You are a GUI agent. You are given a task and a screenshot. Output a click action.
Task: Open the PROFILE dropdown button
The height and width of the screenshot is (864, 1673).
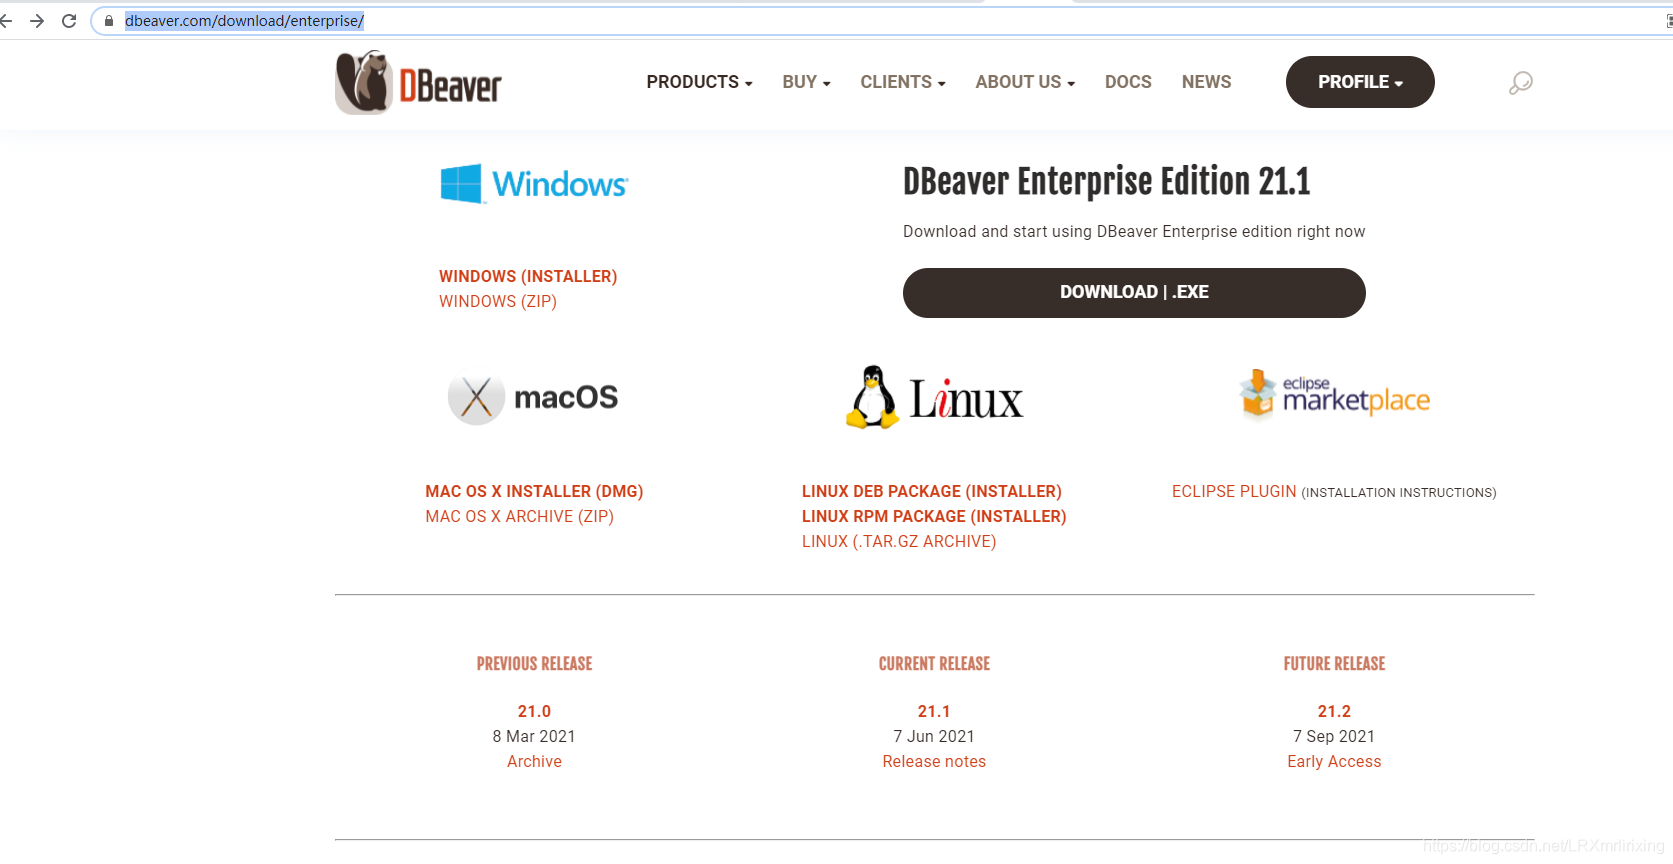(x=1360, y=82)
